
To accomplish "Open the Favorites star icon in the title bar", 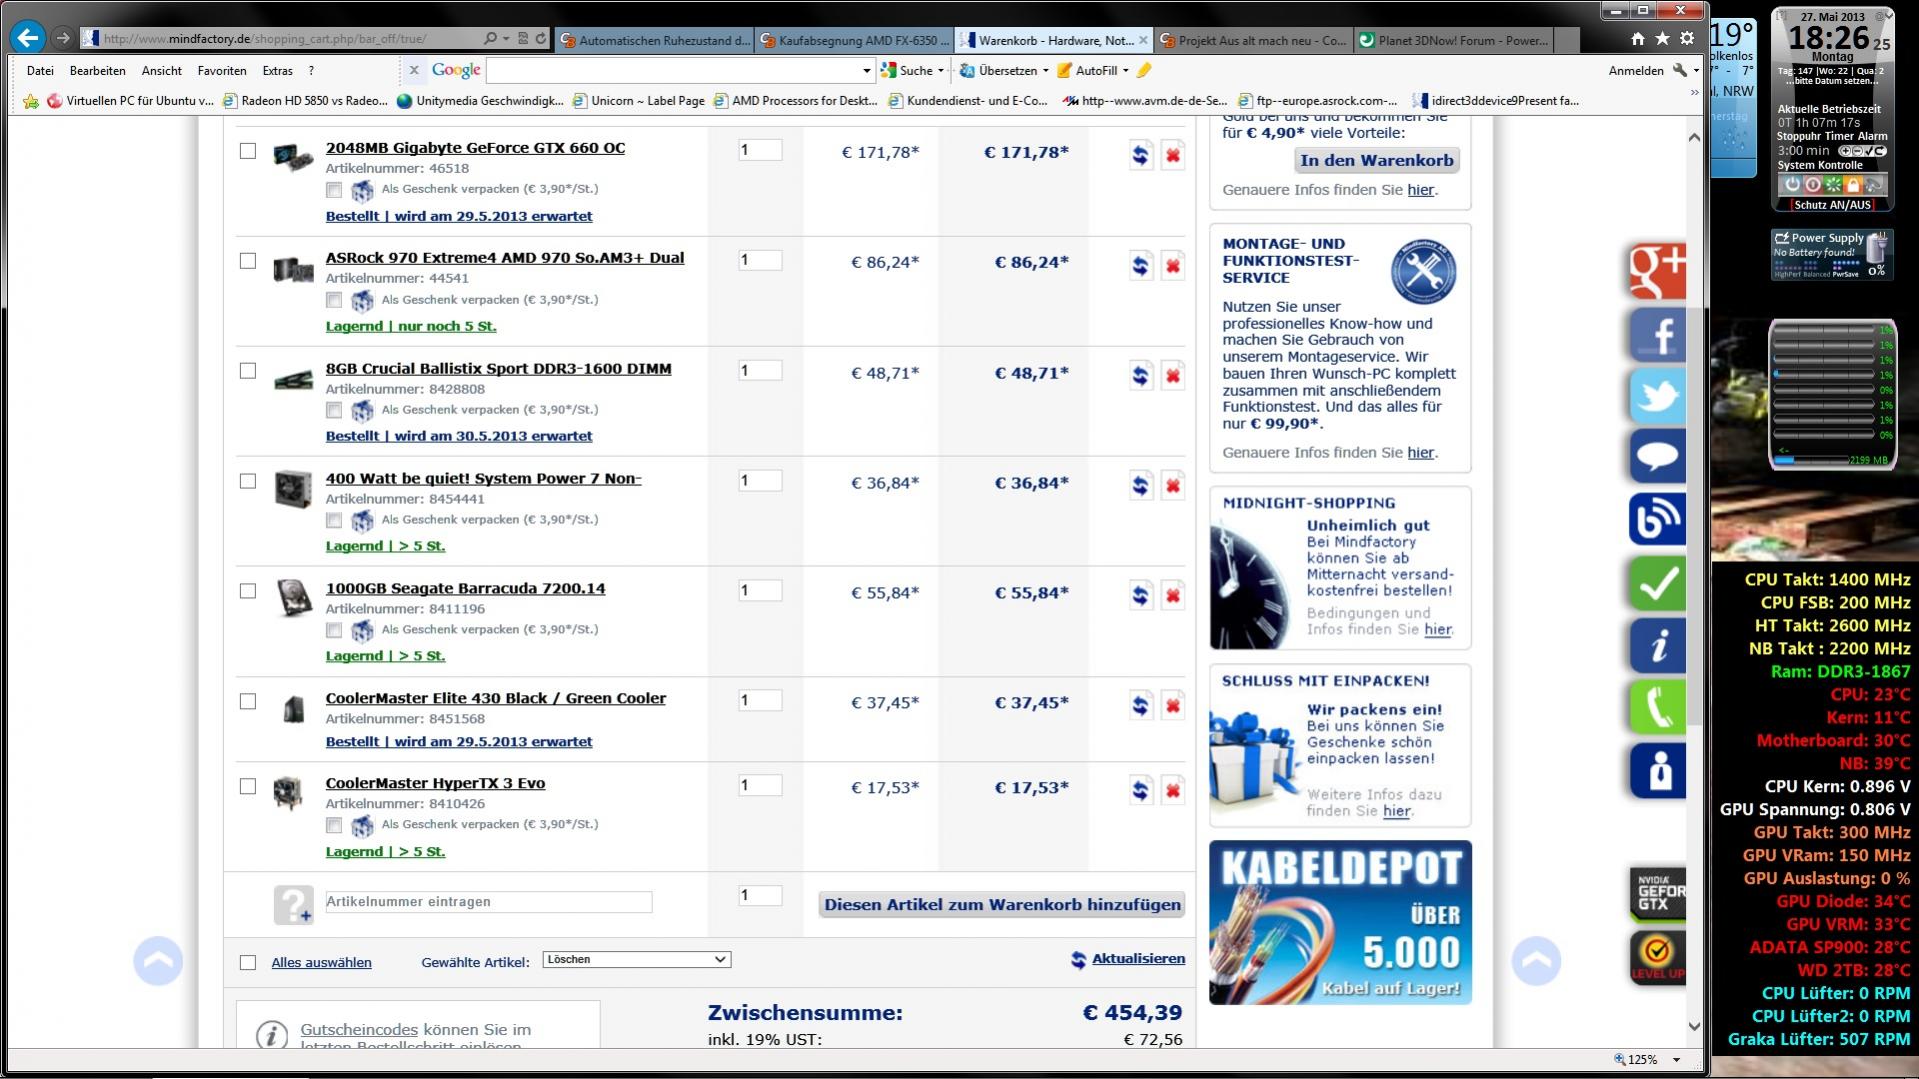I will pos(1662,39).
